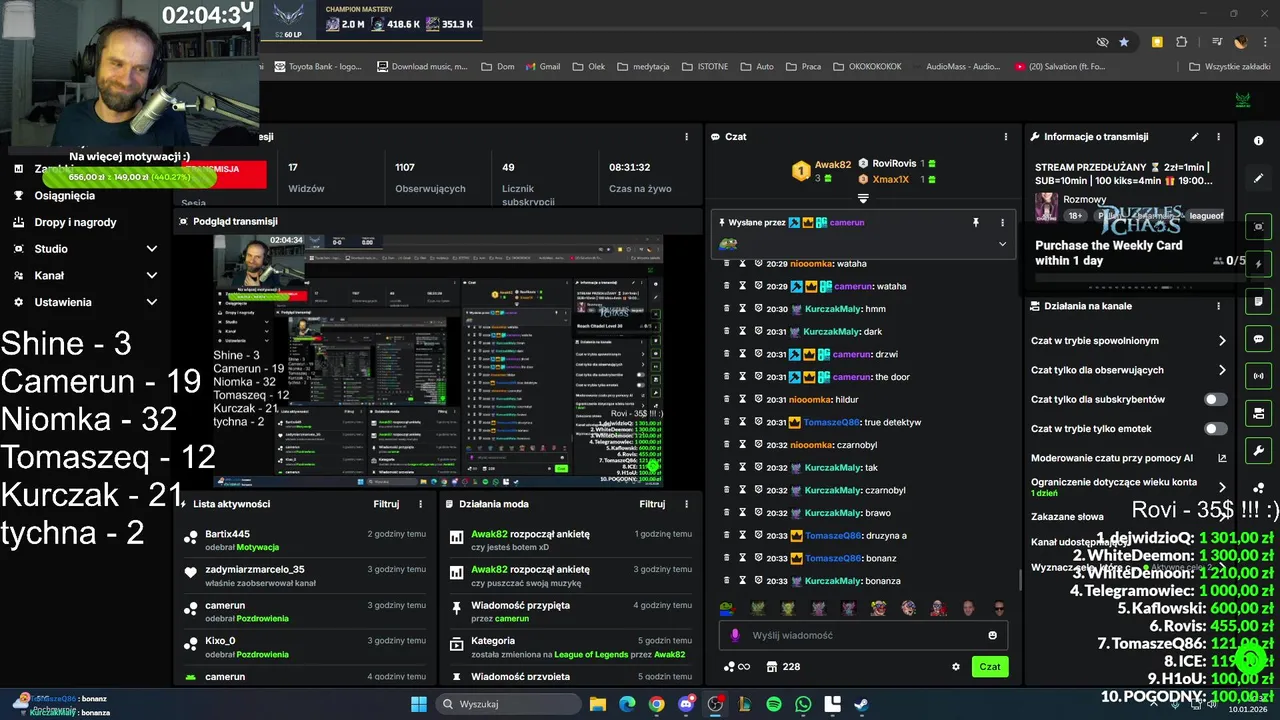Bookmark this page with the star icon
The height and width of the screenshot is (720, 1280).
1124,42
